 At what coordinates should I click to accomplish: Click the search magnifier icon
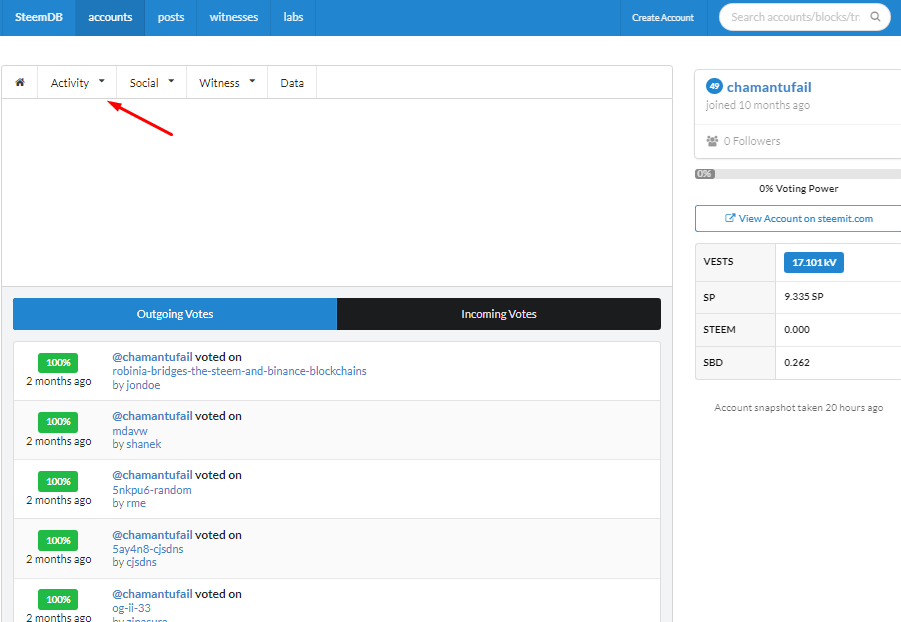875,17
